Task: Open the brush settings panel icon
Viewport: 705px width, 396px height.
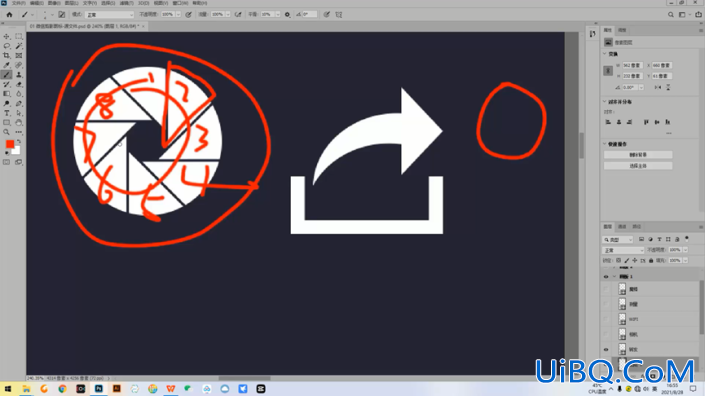Action: tap(62, 14)
